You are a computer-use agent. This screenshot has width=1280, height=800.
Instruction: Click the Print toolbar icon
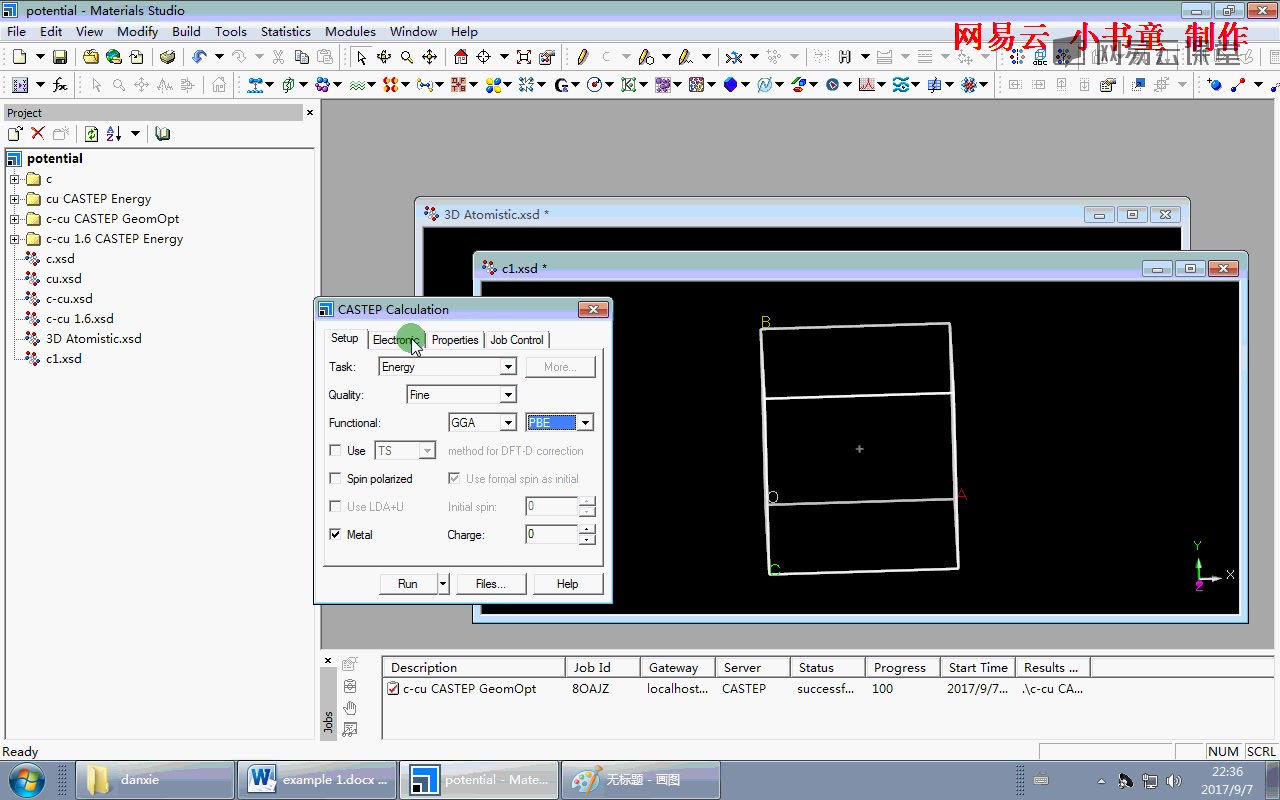(167, 57)
